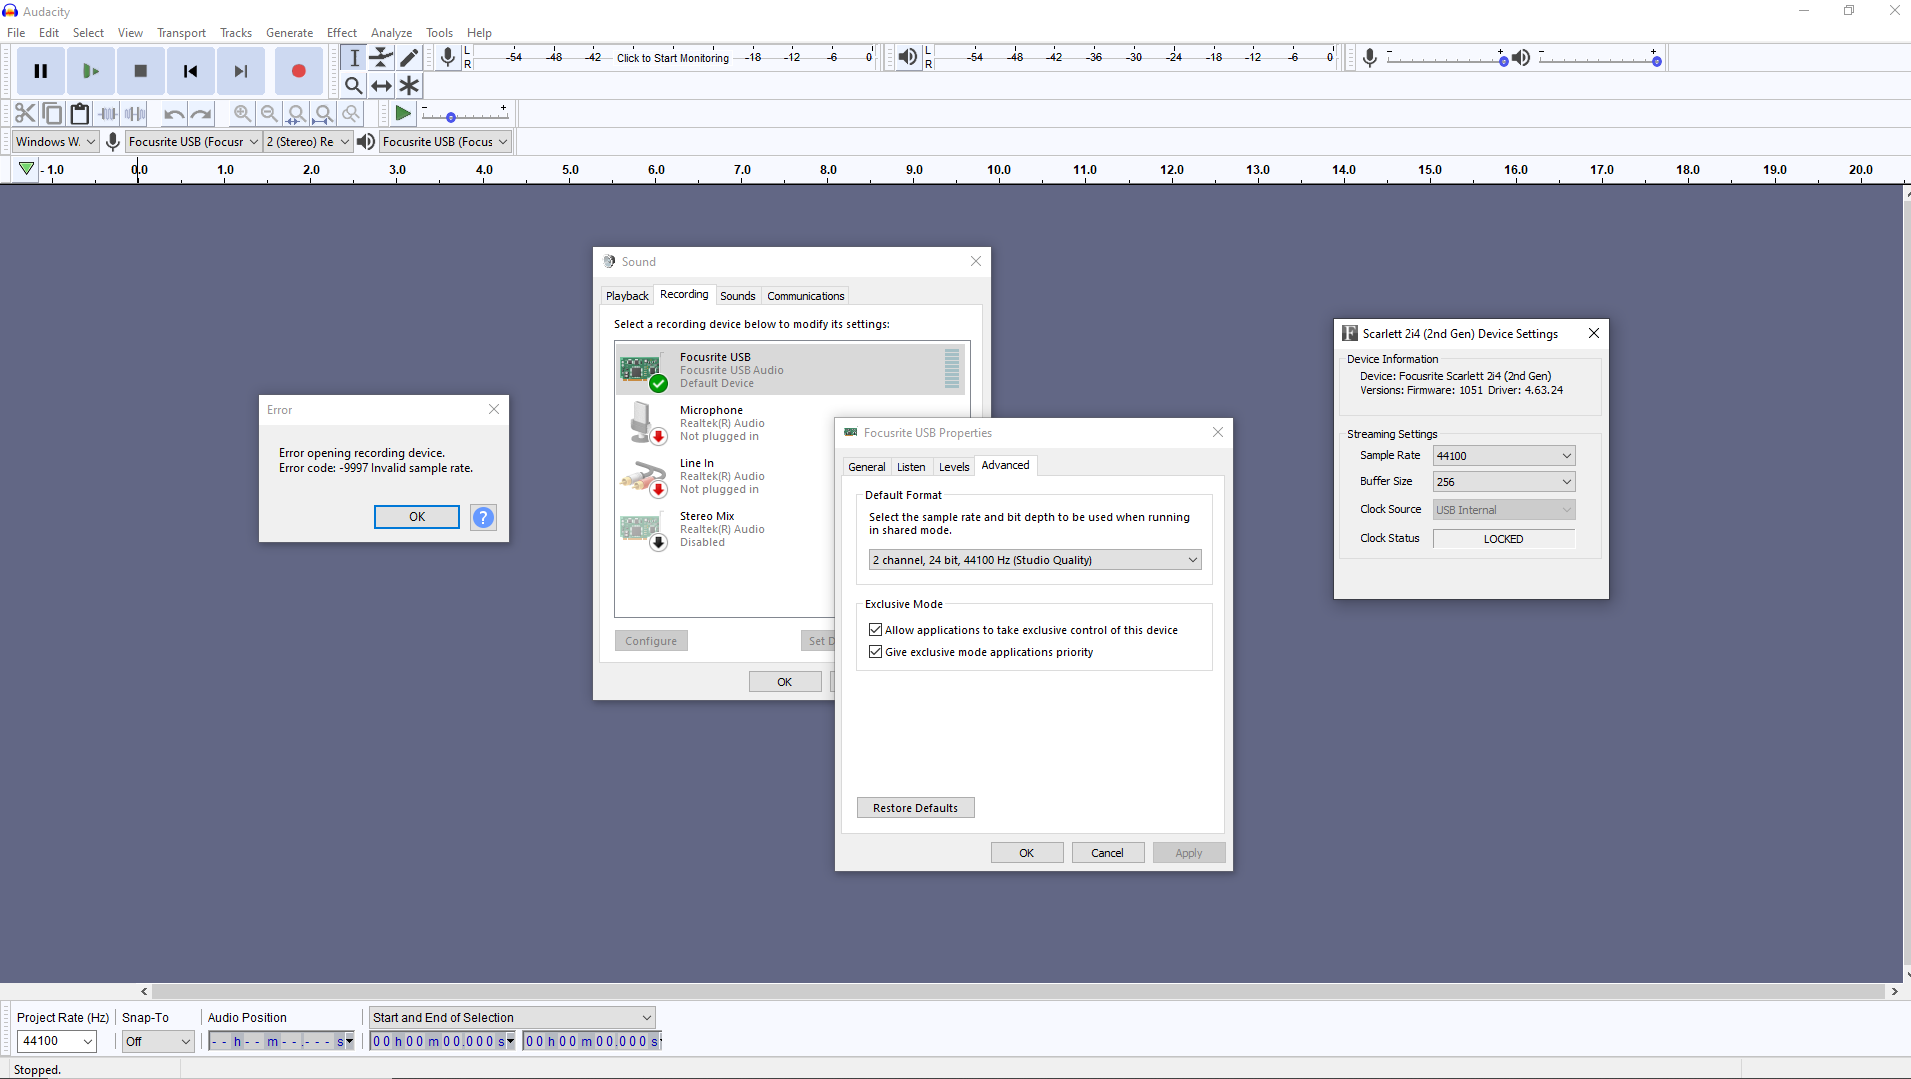The width and height of the screenshot is (1911, 1079).
Task: Switch to Levels tab in Focusrite Properties
Action: (954, 467)
